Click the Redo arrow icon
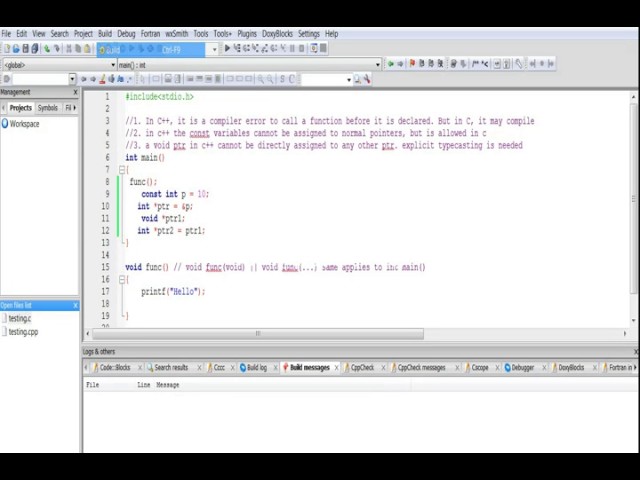 click(x=57, y=49)
